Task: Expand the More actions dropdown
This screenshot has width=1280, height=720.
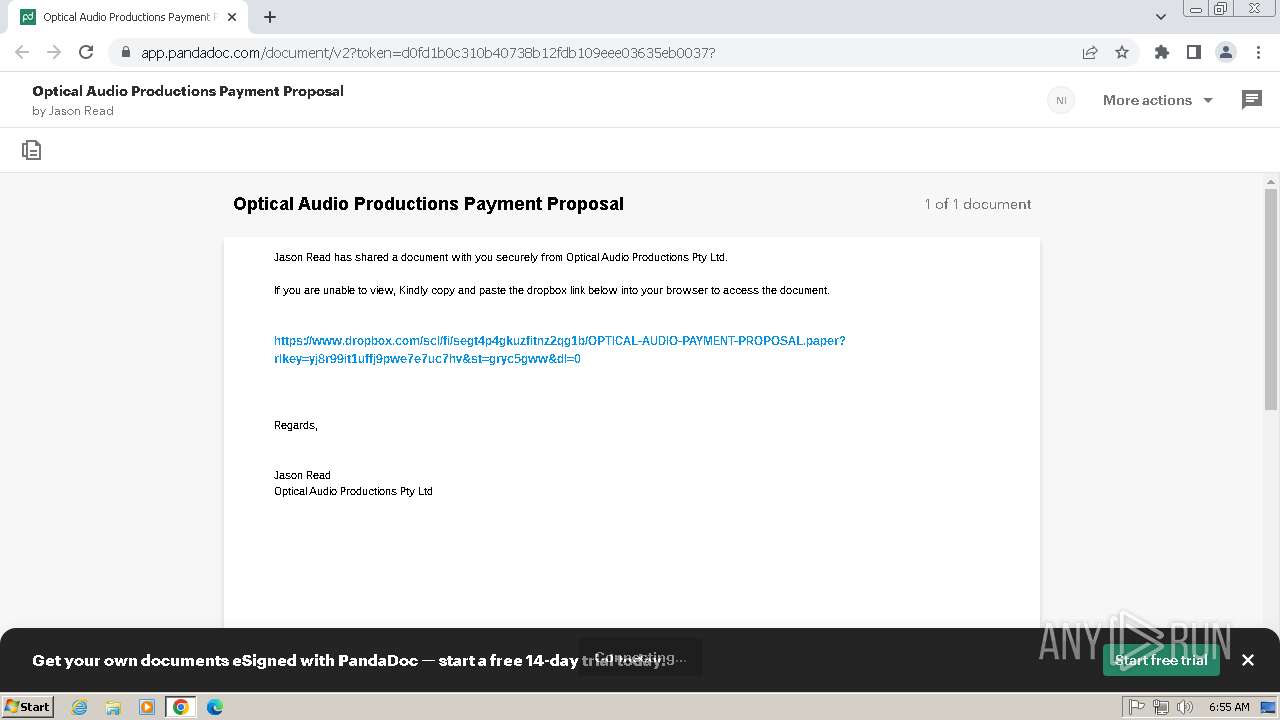Action: [1157, 100]
